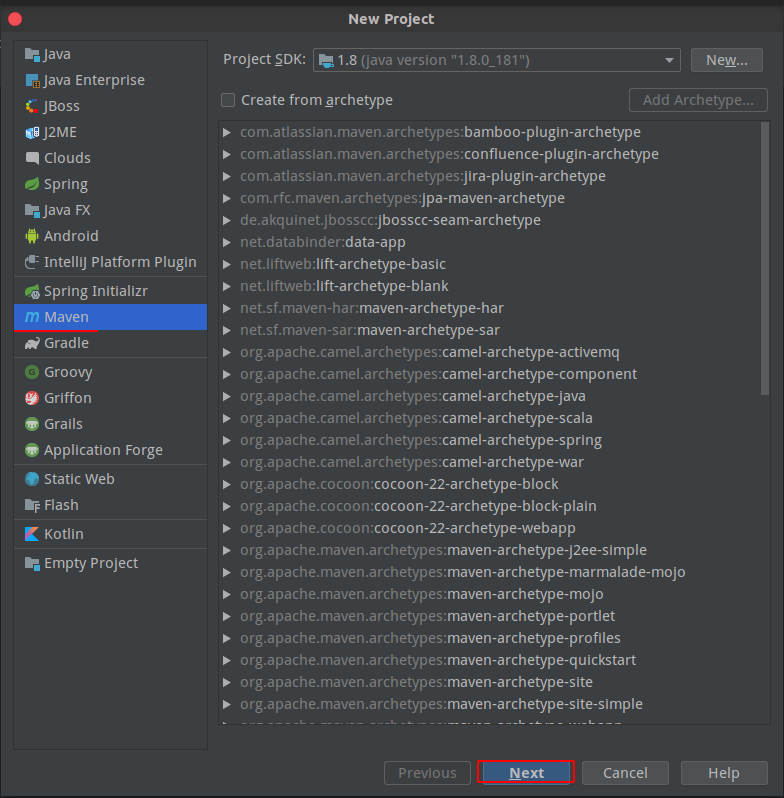Click the Grails icon
Image resolution: width=784 pixels, height=798 pixels.
click(x=32, y=424)
